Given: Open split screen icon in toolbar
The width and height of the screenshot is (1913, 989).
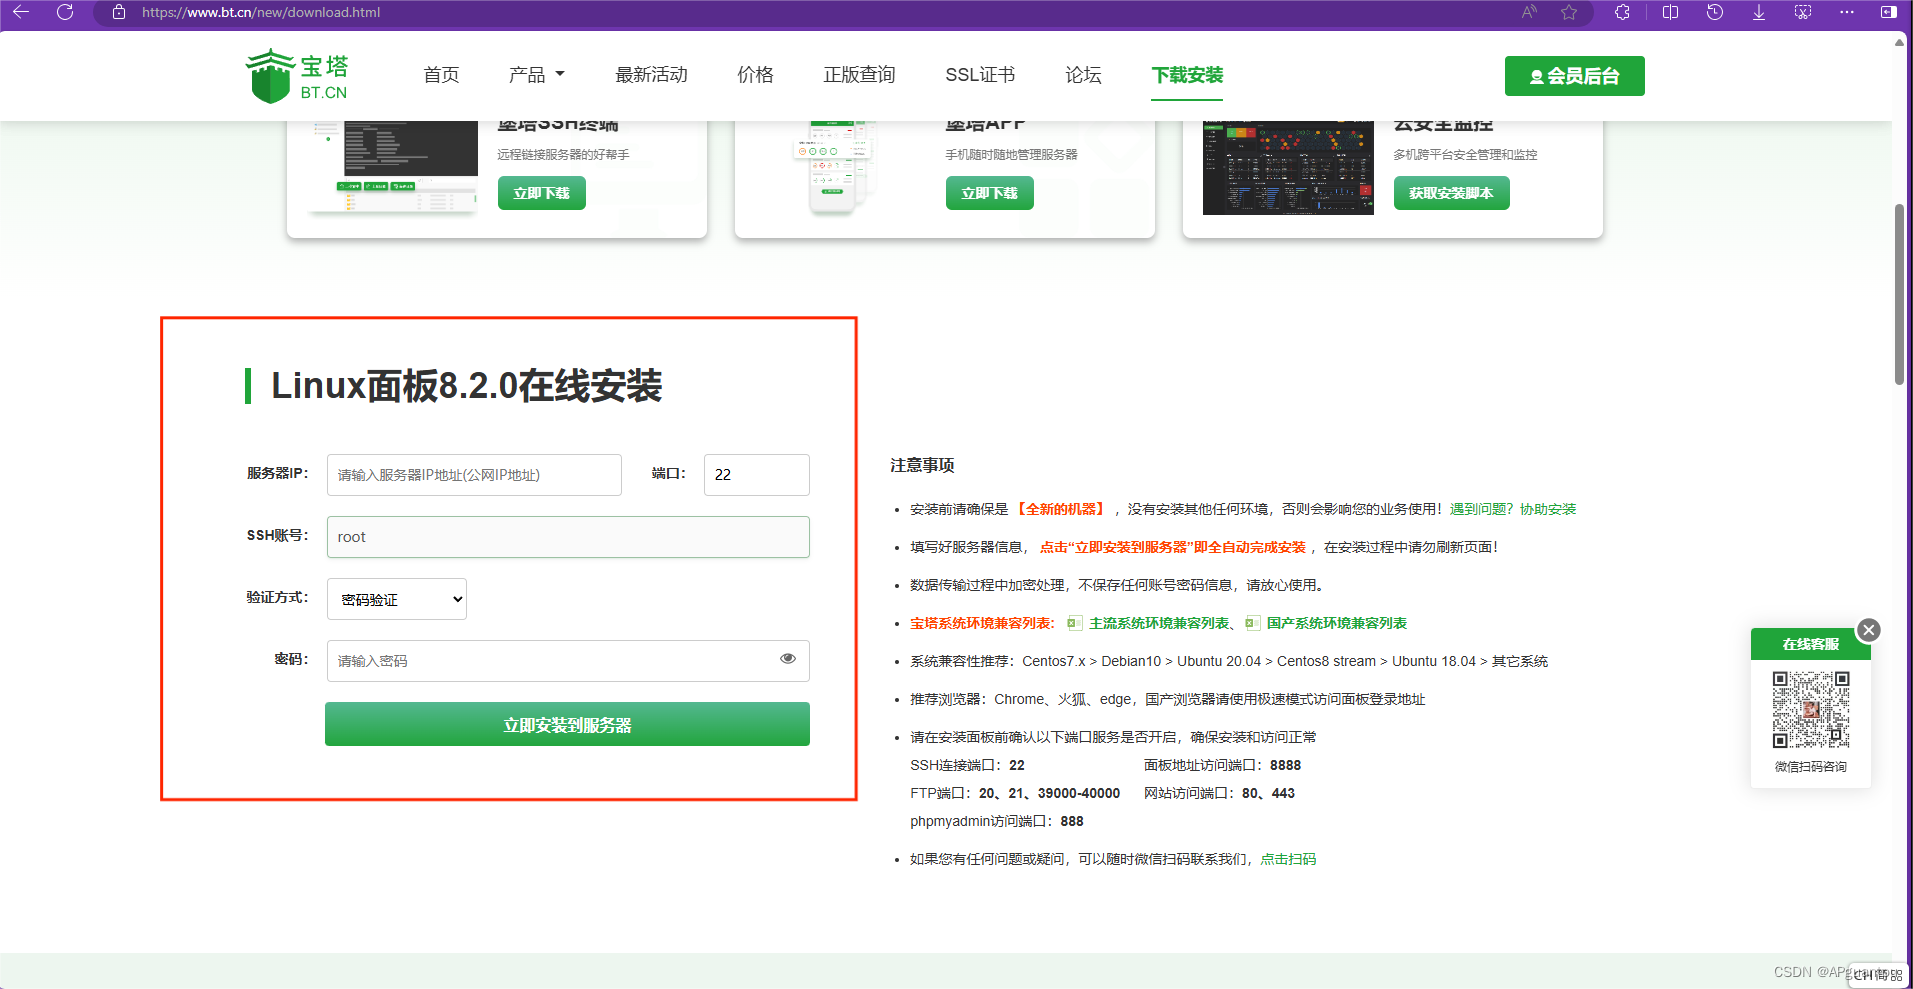Looking at the screenshot, I should tap(1670, 12).
